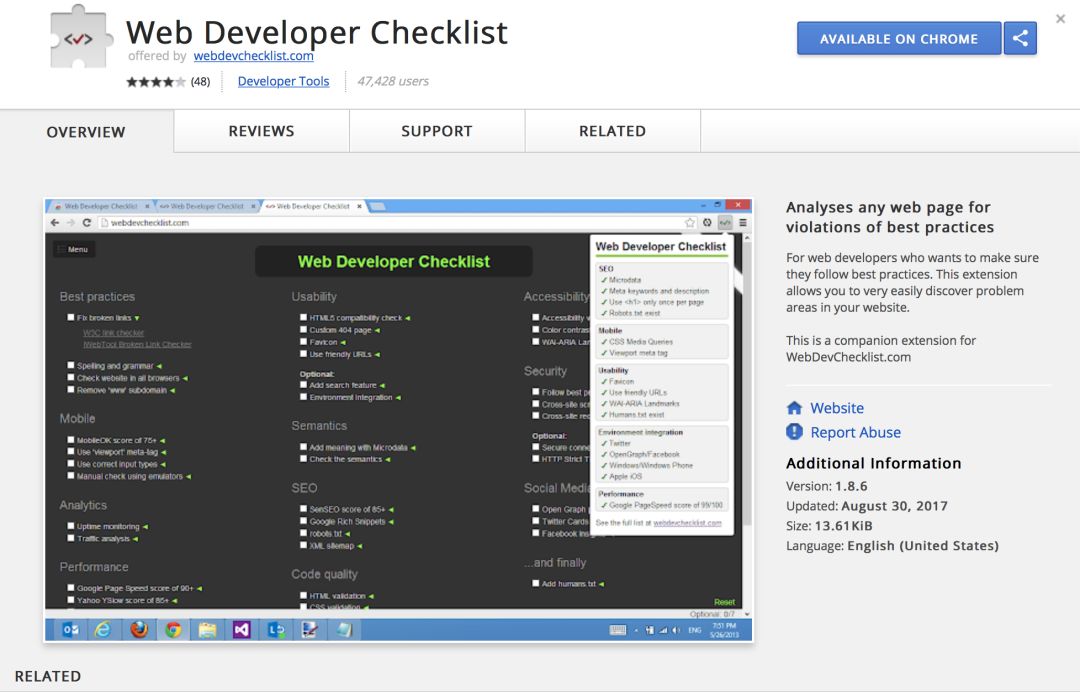Check Add meaning with Microdata checkbox

pyautogui.click(x=303, y=447)
